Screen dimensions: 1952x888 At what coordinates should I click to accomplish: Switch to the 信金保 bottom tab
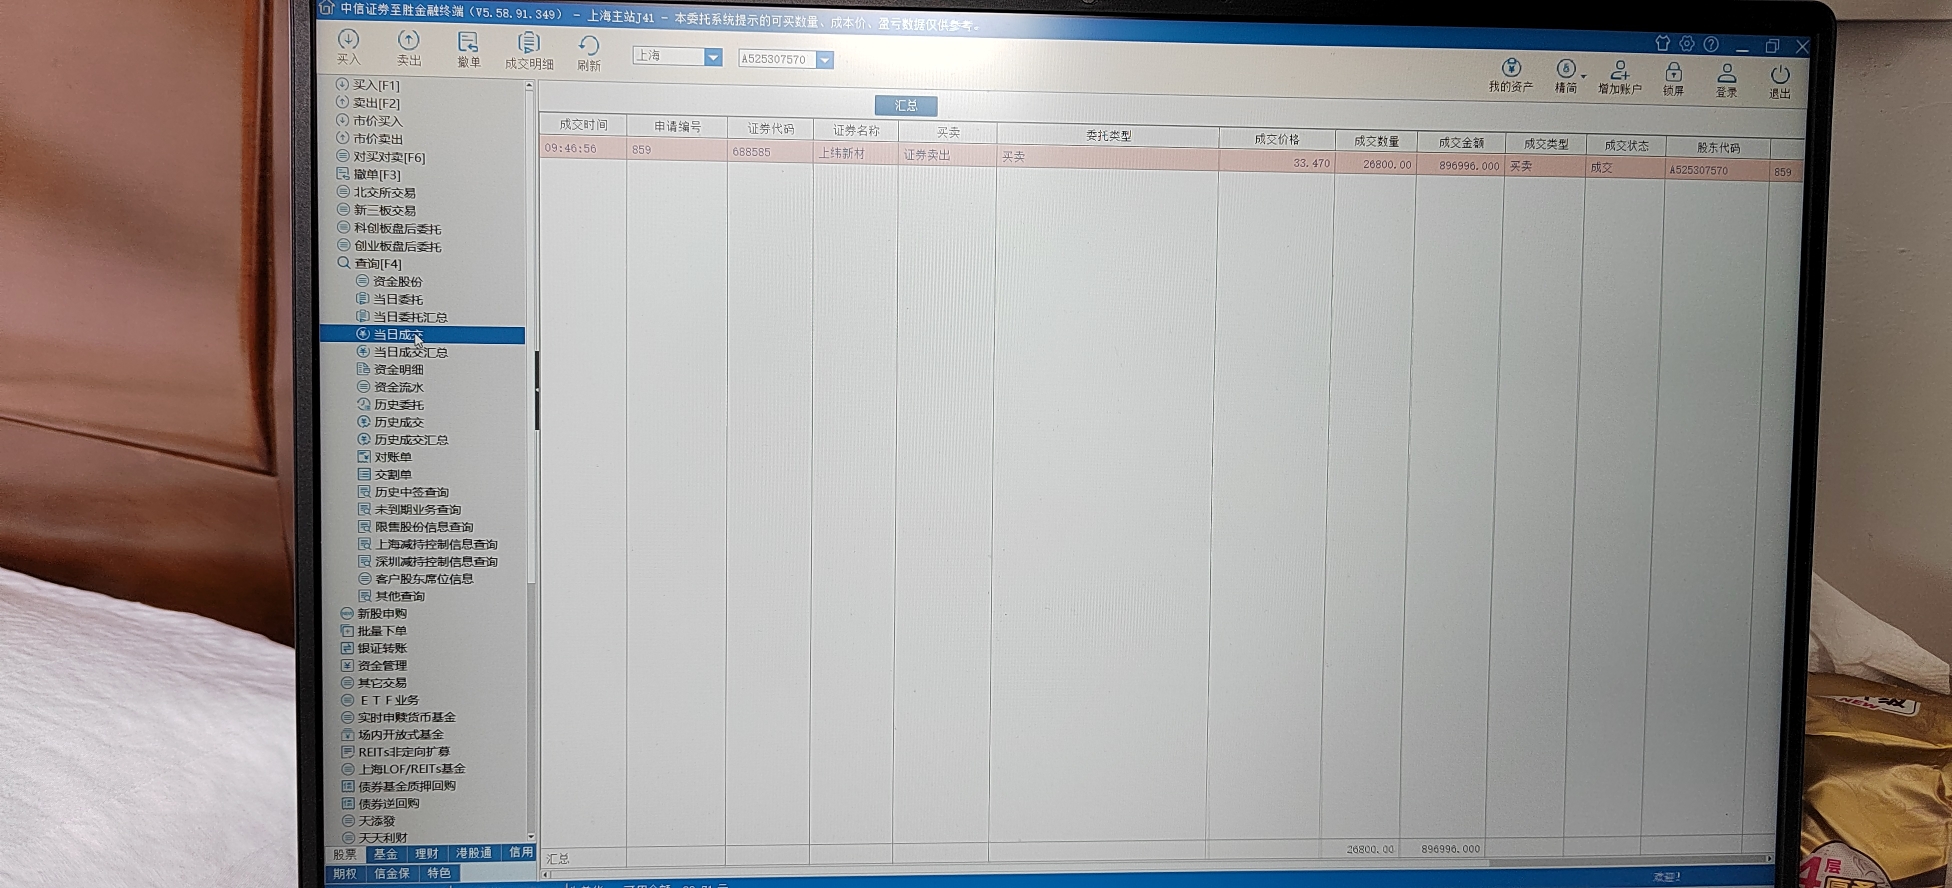click(x=392, y=873)
